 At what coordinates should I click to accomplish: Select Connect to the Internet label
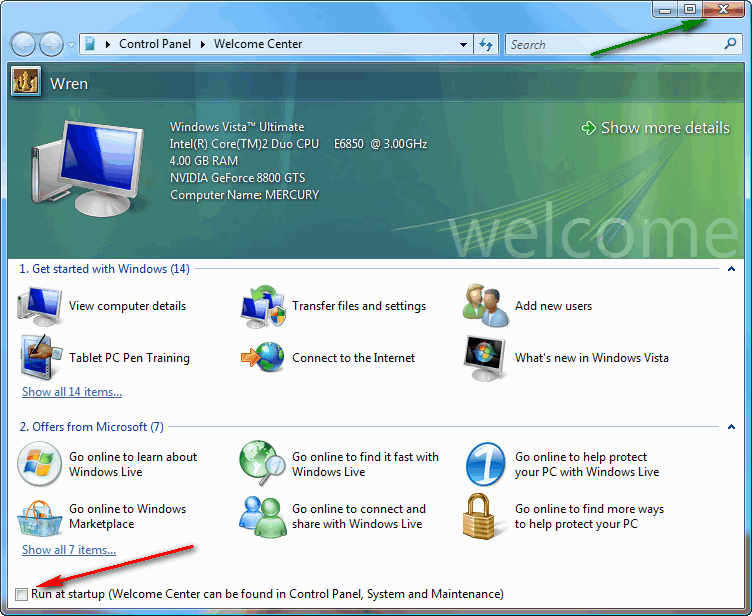[x=353, y=358]
